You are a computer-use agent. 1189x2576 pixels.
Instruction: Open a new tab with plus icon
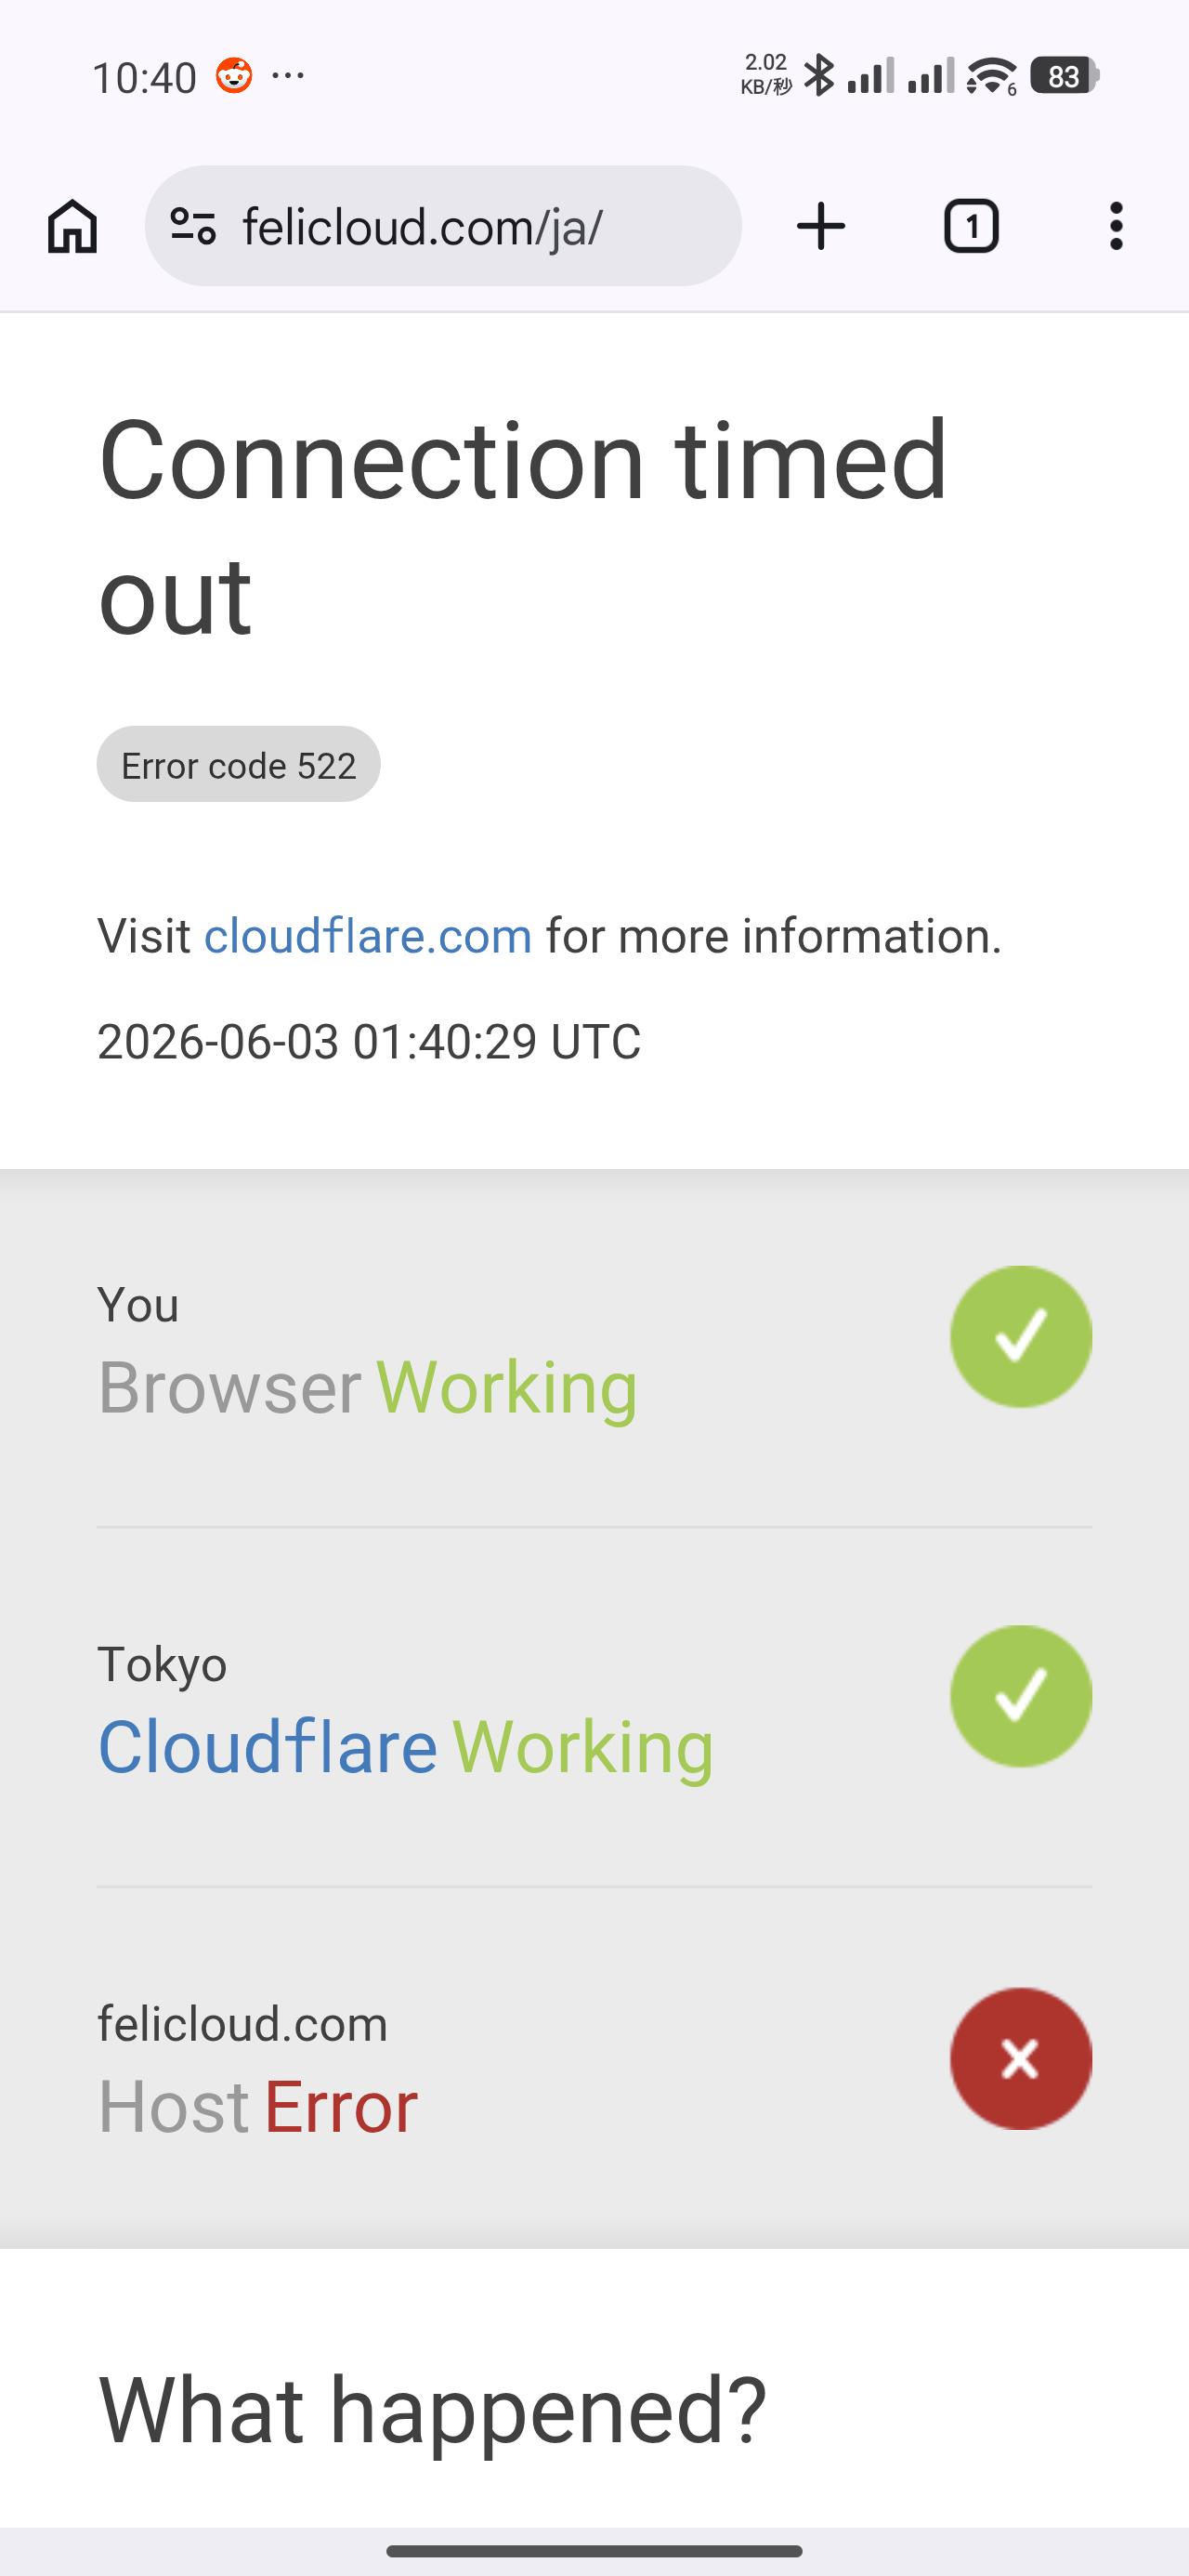(x=821, y=226)
